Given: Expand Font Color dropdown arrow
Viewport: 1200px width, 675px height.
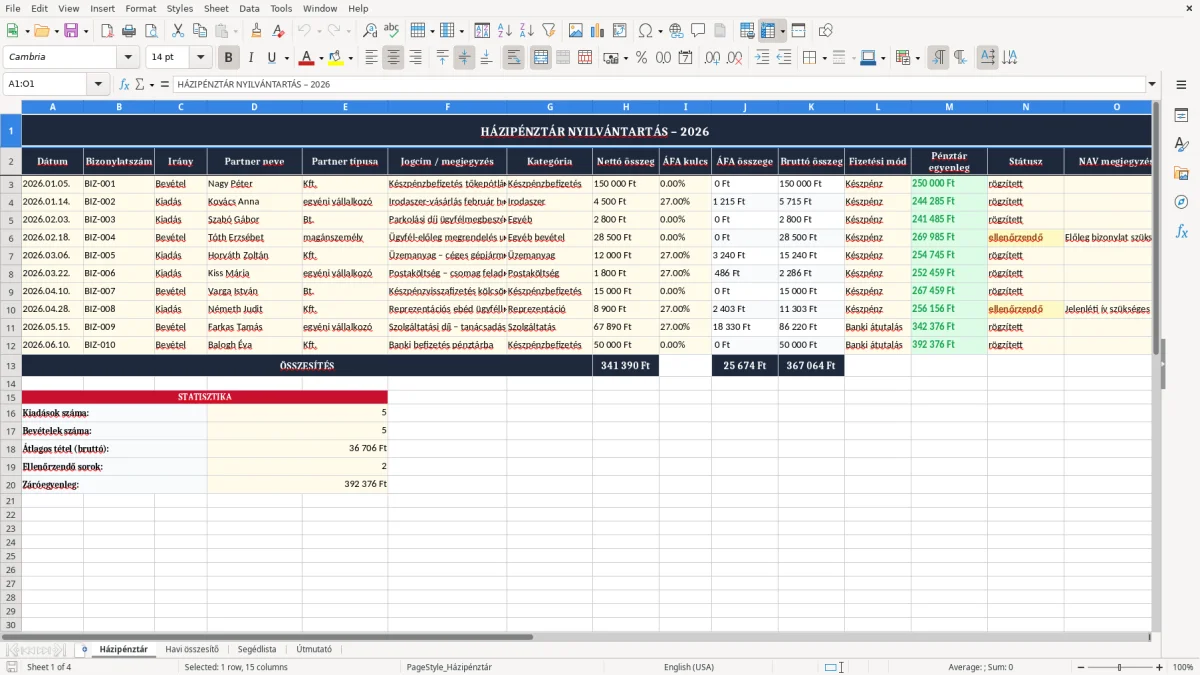Looking at the screenshot, I should coord(321,58).
